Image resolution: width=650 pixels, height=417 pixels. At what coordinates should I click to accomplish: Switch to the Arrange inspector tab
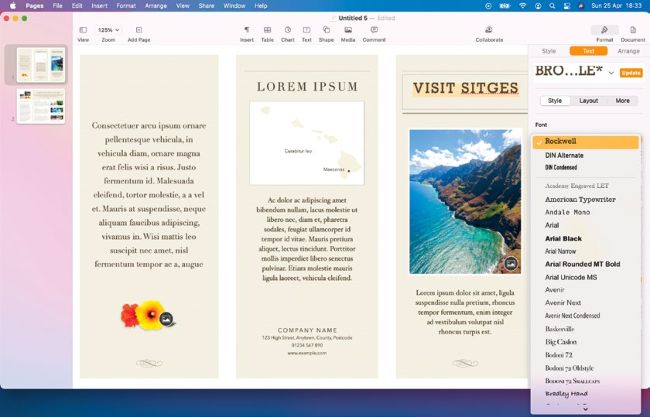click(628, 50)
